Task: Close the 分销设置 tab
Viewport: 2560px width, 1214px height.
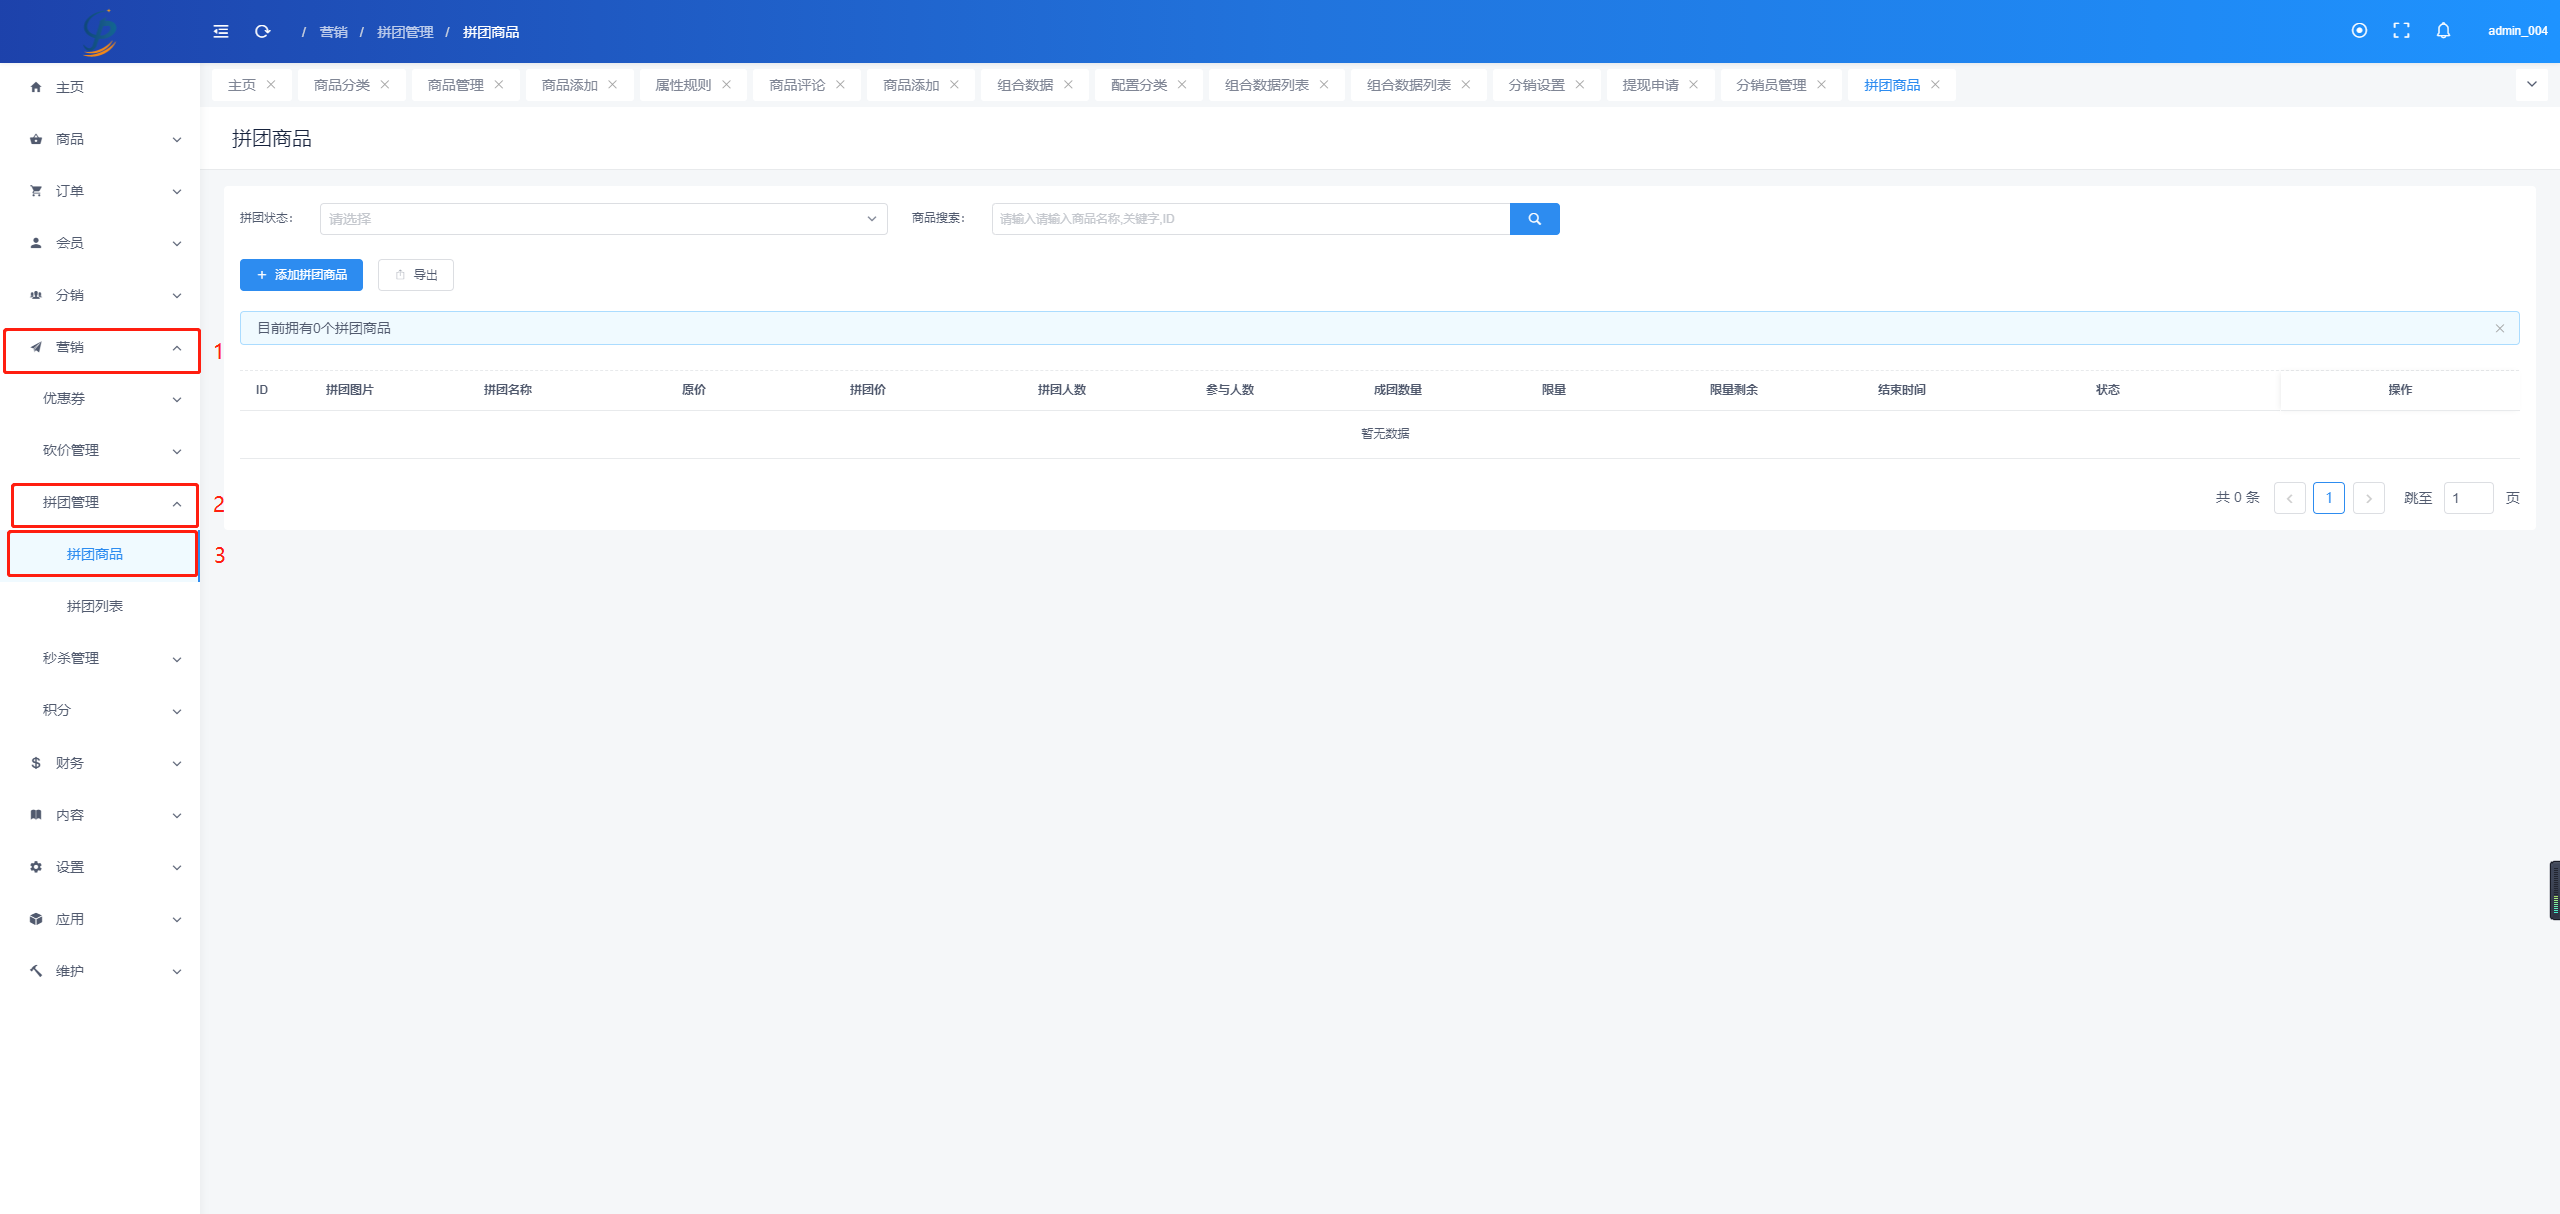Action: (1580, 85)
